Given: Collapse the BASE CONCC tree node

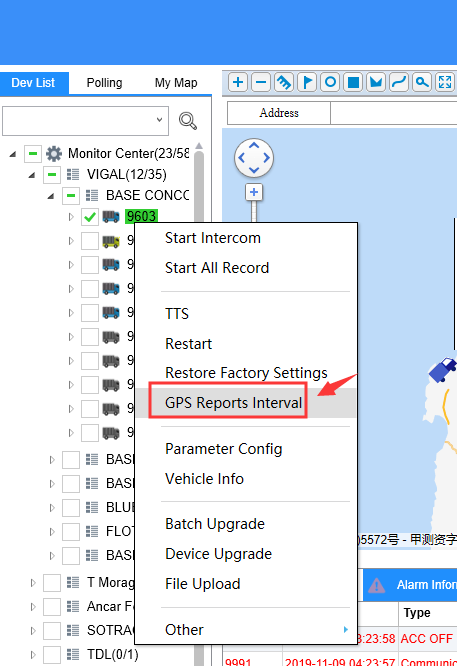Looking at the screenshot, I should (51, 196).
